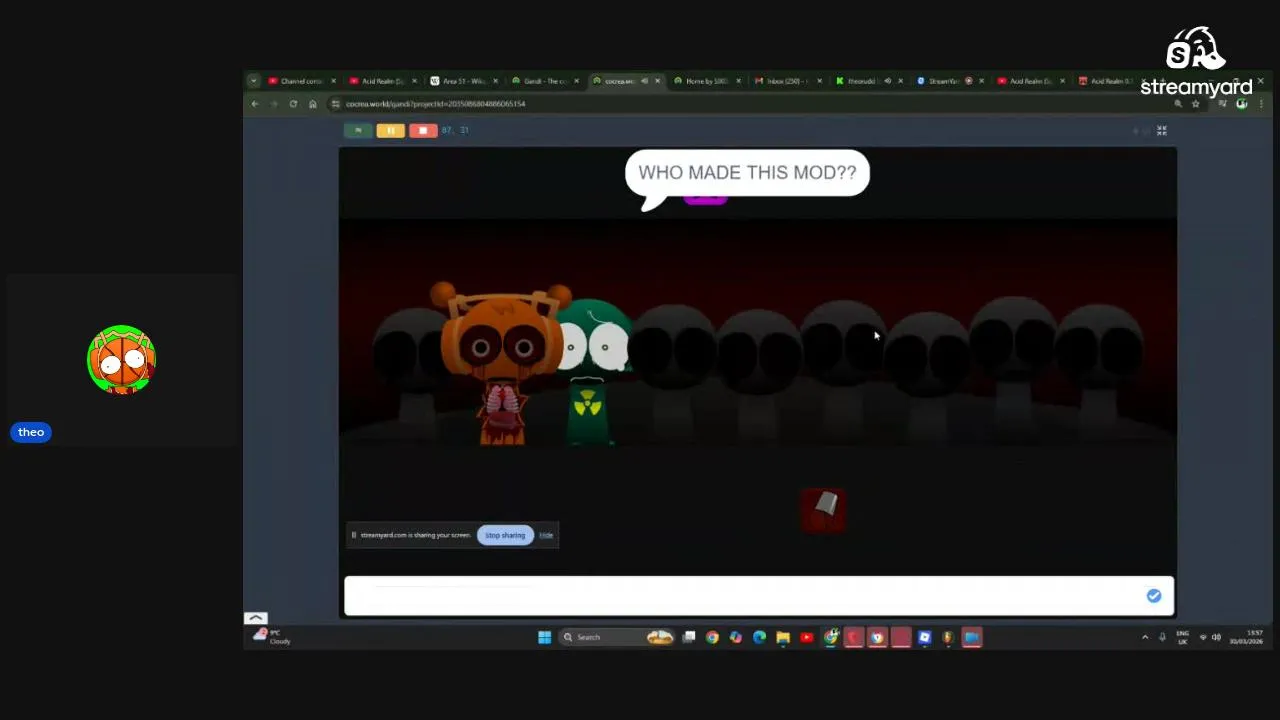Click the red sound icon box
1280x720 pixels.
[x=824, y=508]
